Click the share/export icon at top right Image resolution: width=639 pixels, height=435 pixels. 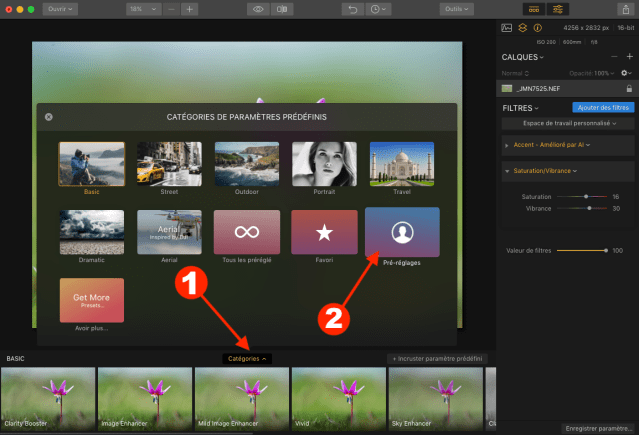point(624,9)
